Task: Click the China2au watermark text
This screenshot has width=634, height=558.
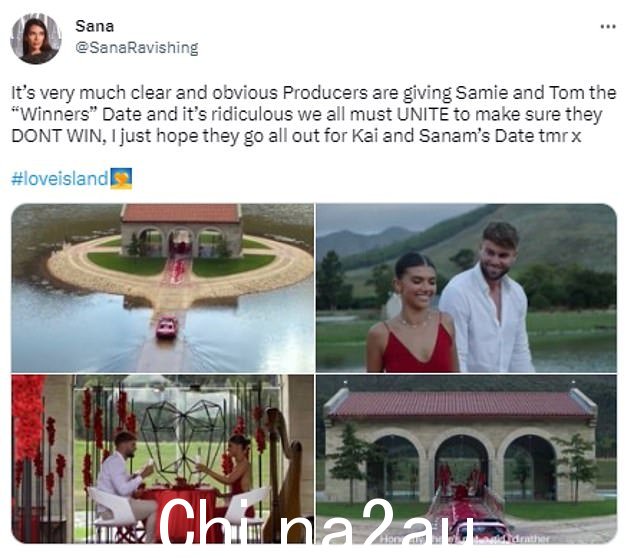Action: pos(316,522)
